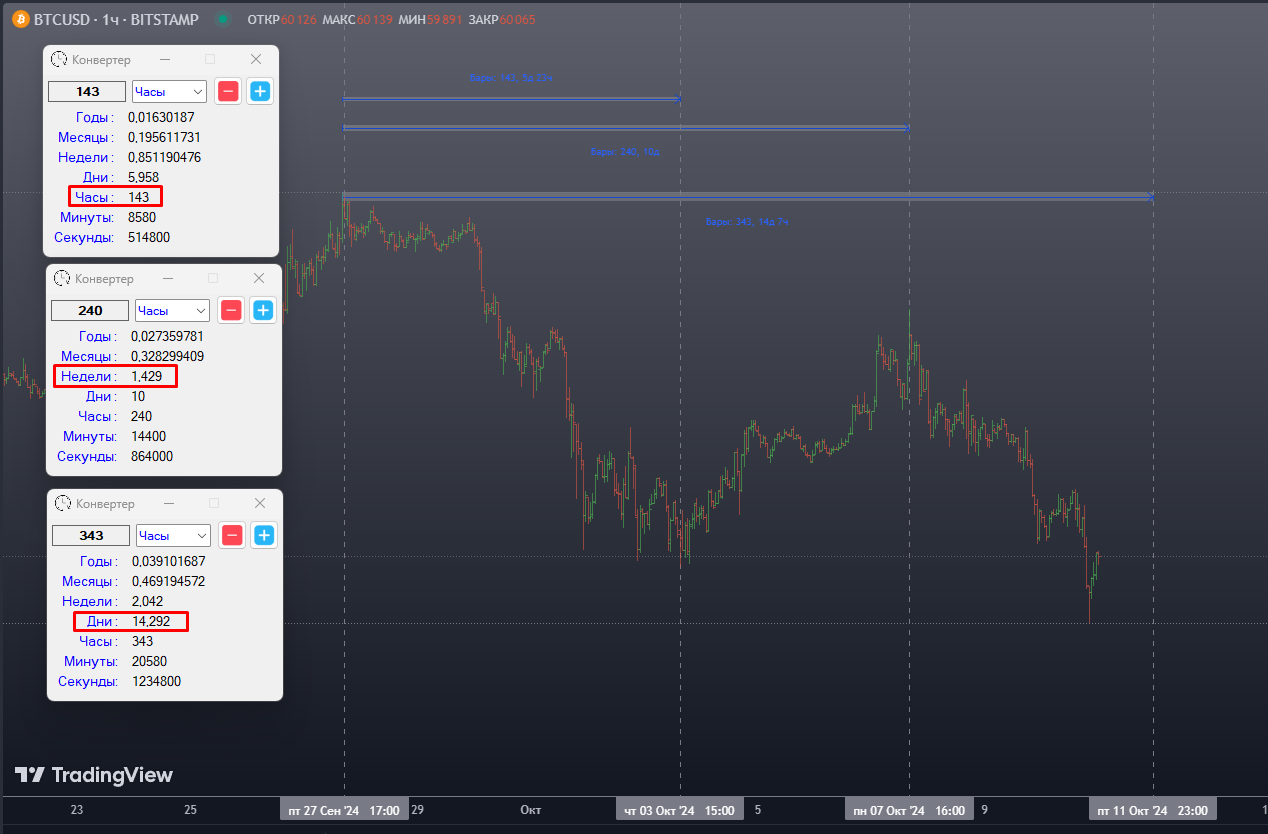Select the 343-bar date range measurement line

click(748, 196)
